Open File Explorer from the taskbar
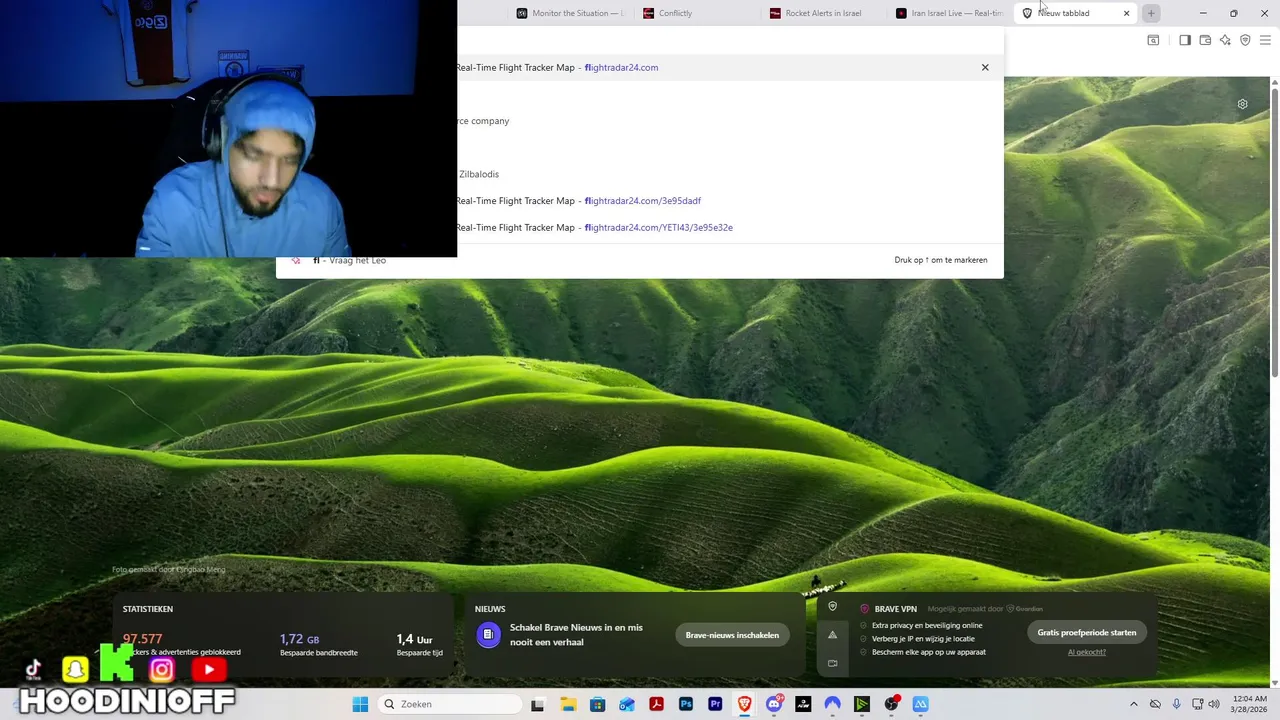The height and width of the screenshot is (720, 1280). pos(568,704)
